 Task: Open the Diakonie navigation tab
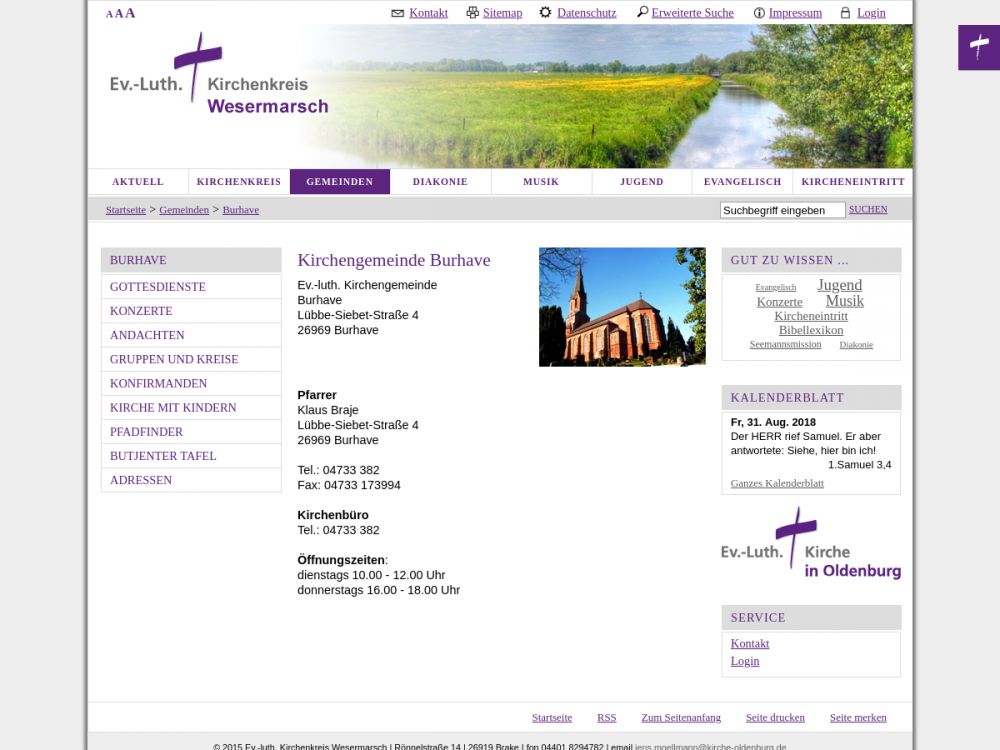point(440,182)
